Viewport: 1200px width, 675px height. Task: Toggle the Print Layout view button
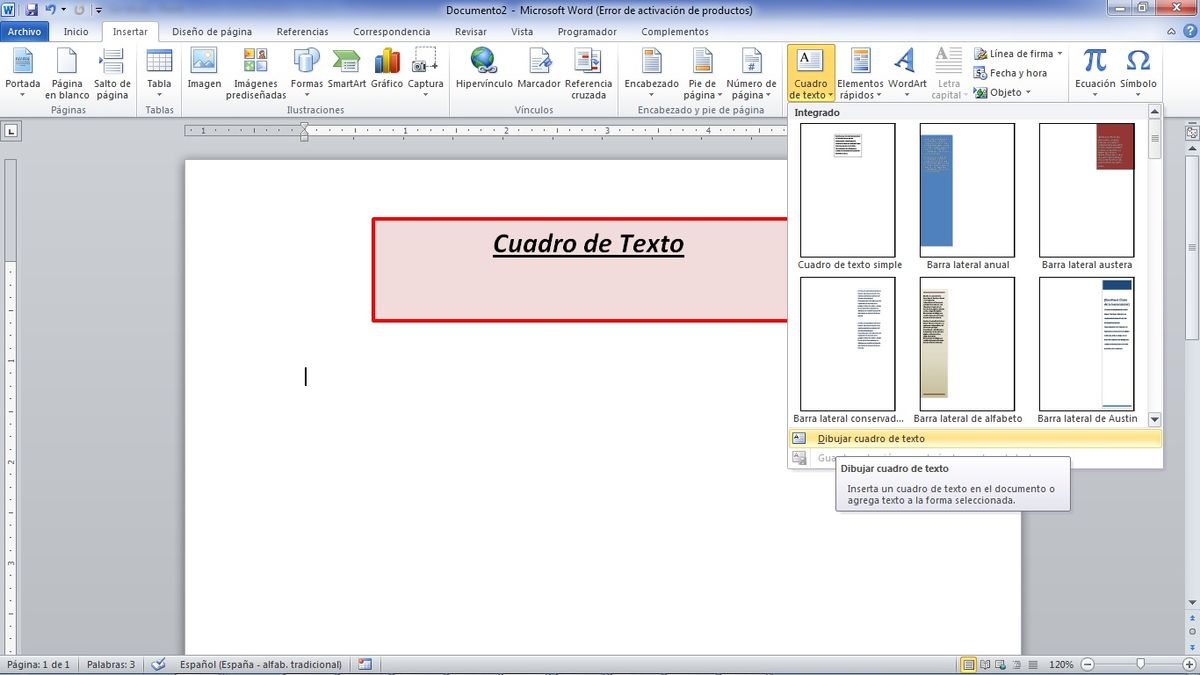(968, 664)
